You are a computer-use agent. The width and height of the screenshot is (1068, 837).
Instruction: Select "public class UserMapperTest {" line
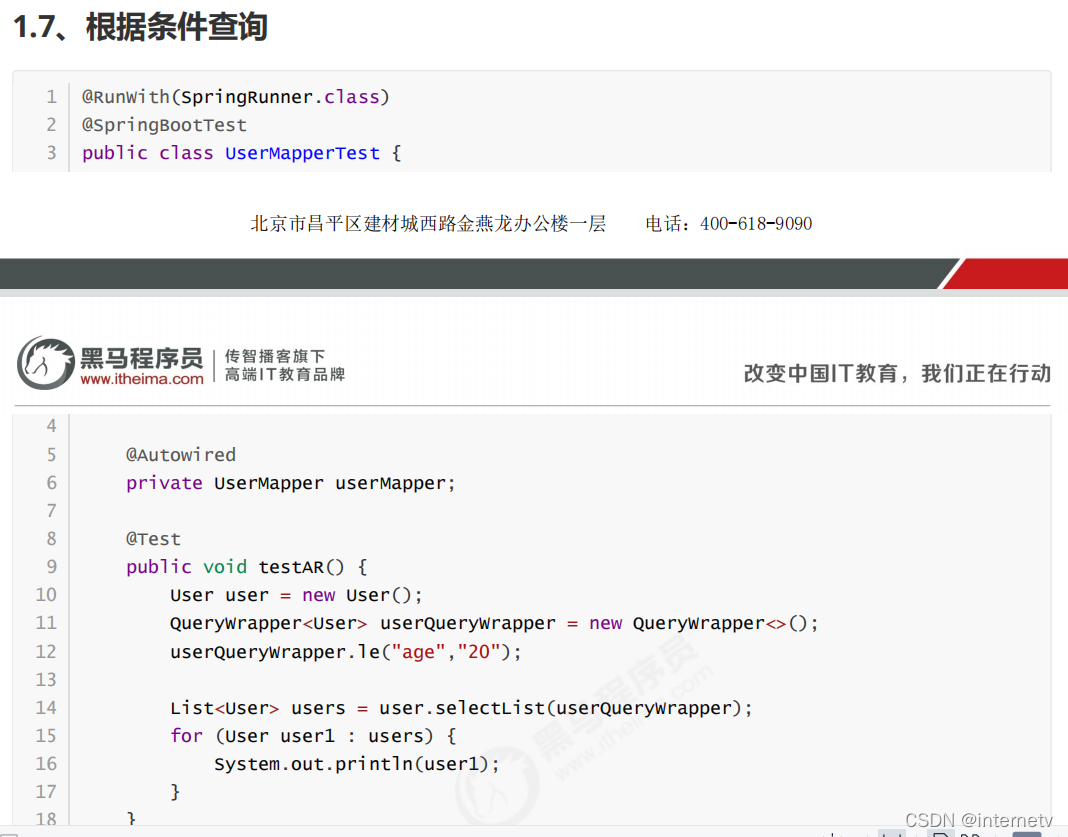click(x=242, y=153)
